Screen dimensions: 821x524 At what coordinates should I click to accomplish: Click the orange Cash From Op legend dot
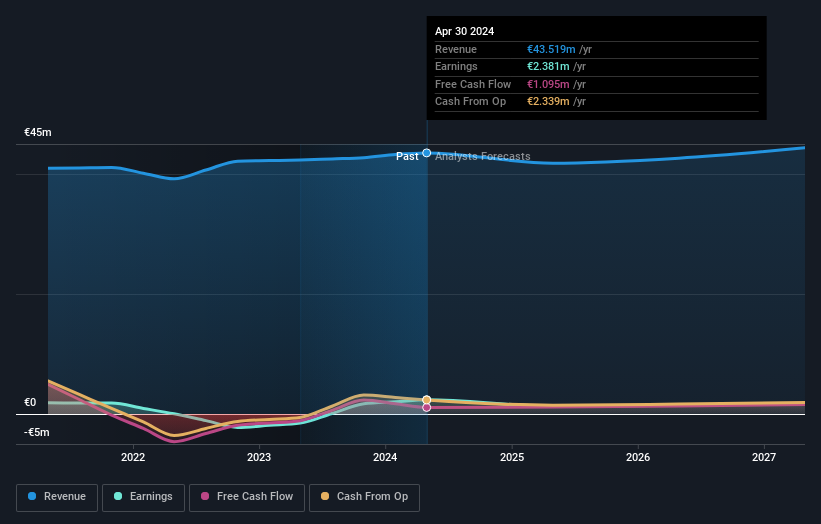click(325, 496)
